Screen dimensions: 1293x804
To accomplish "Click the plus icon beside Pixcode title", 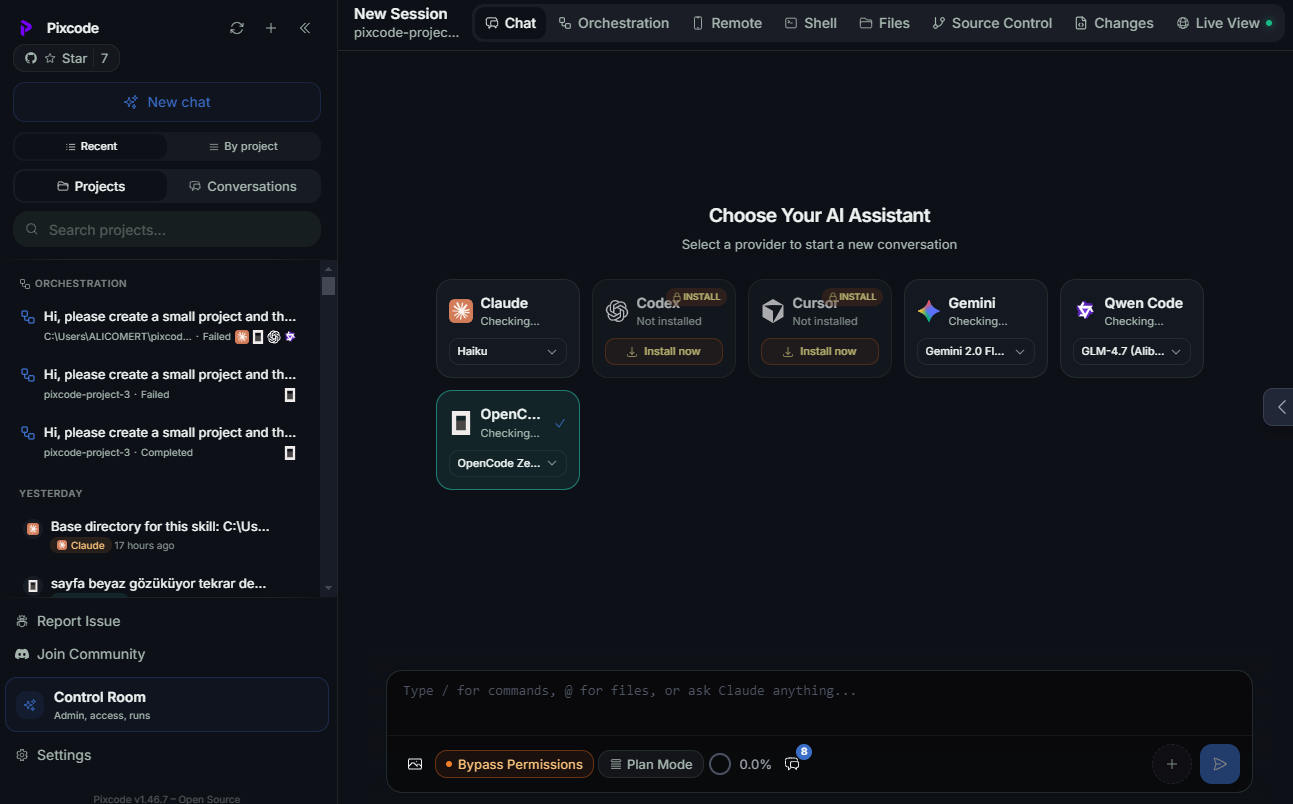I will [x=271, y=28].
